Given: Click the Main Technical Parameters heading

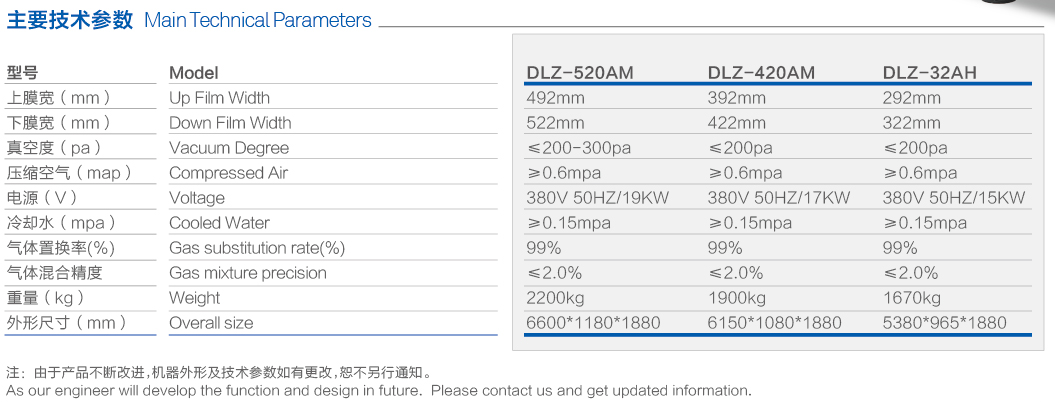Looking at the screenshot, I should [x=258, y=21].
